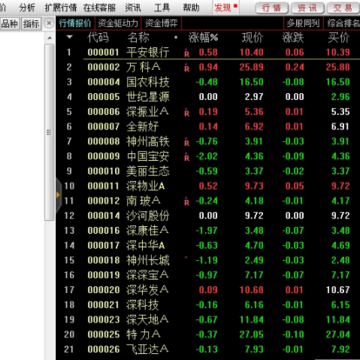
Task: Select stock 深振业A
Action: (x=147, y=112)
